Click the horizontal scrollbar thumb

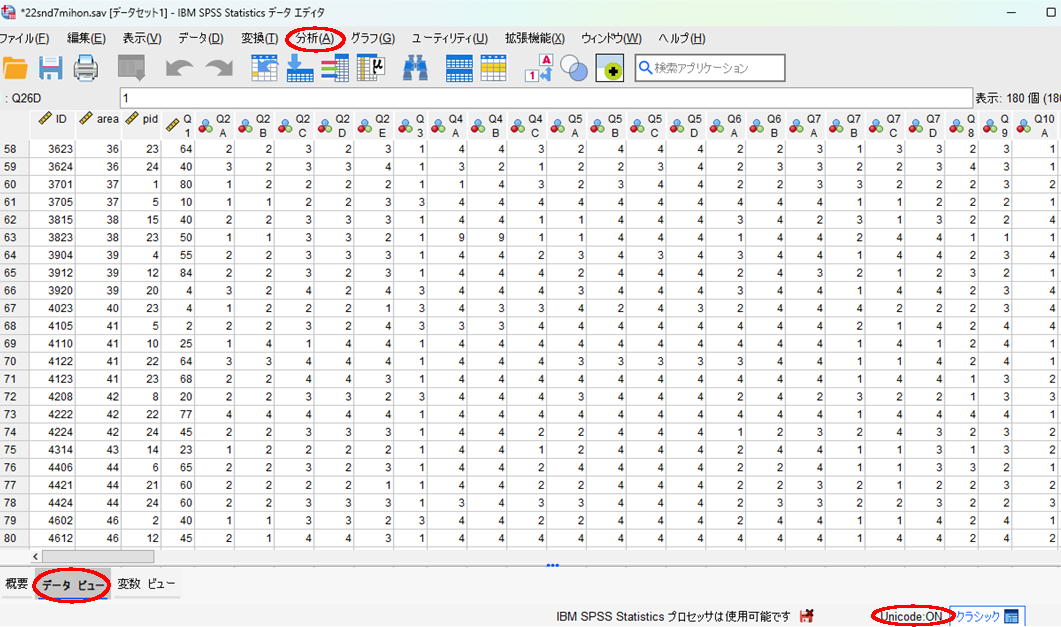pos(98,557)
